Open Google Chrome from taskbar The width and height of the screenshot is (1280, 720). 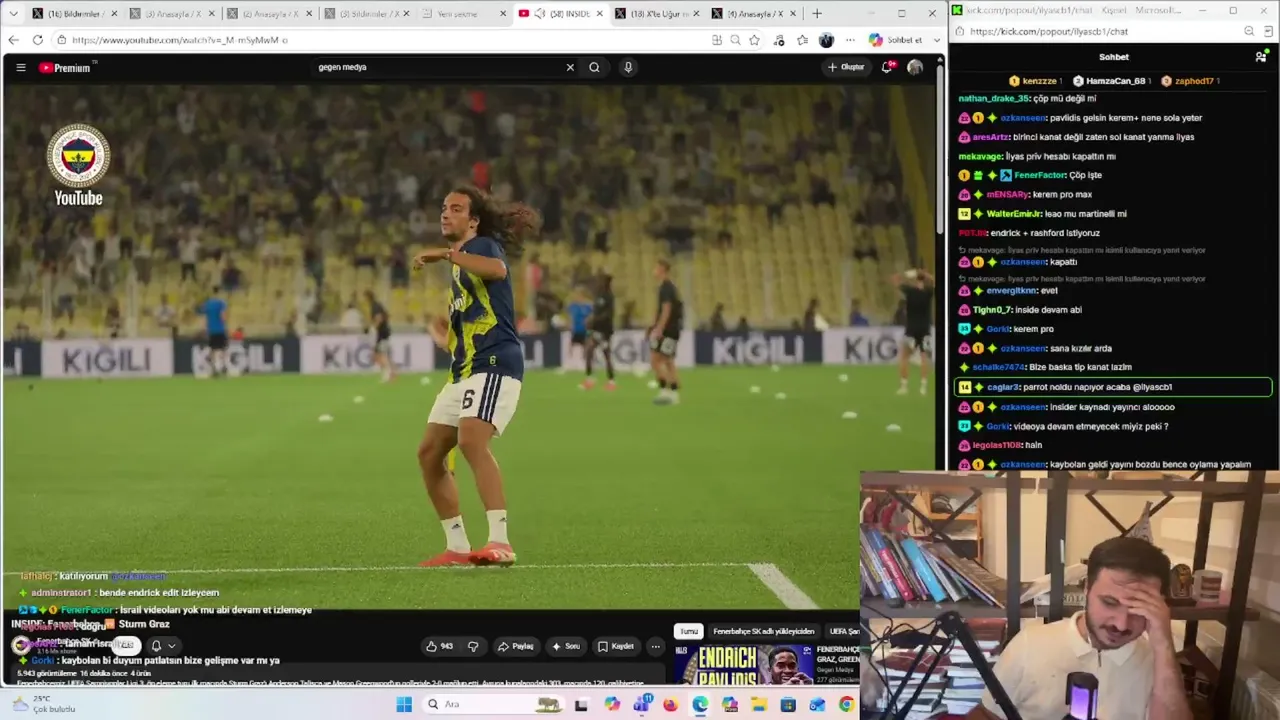(847, 704)
